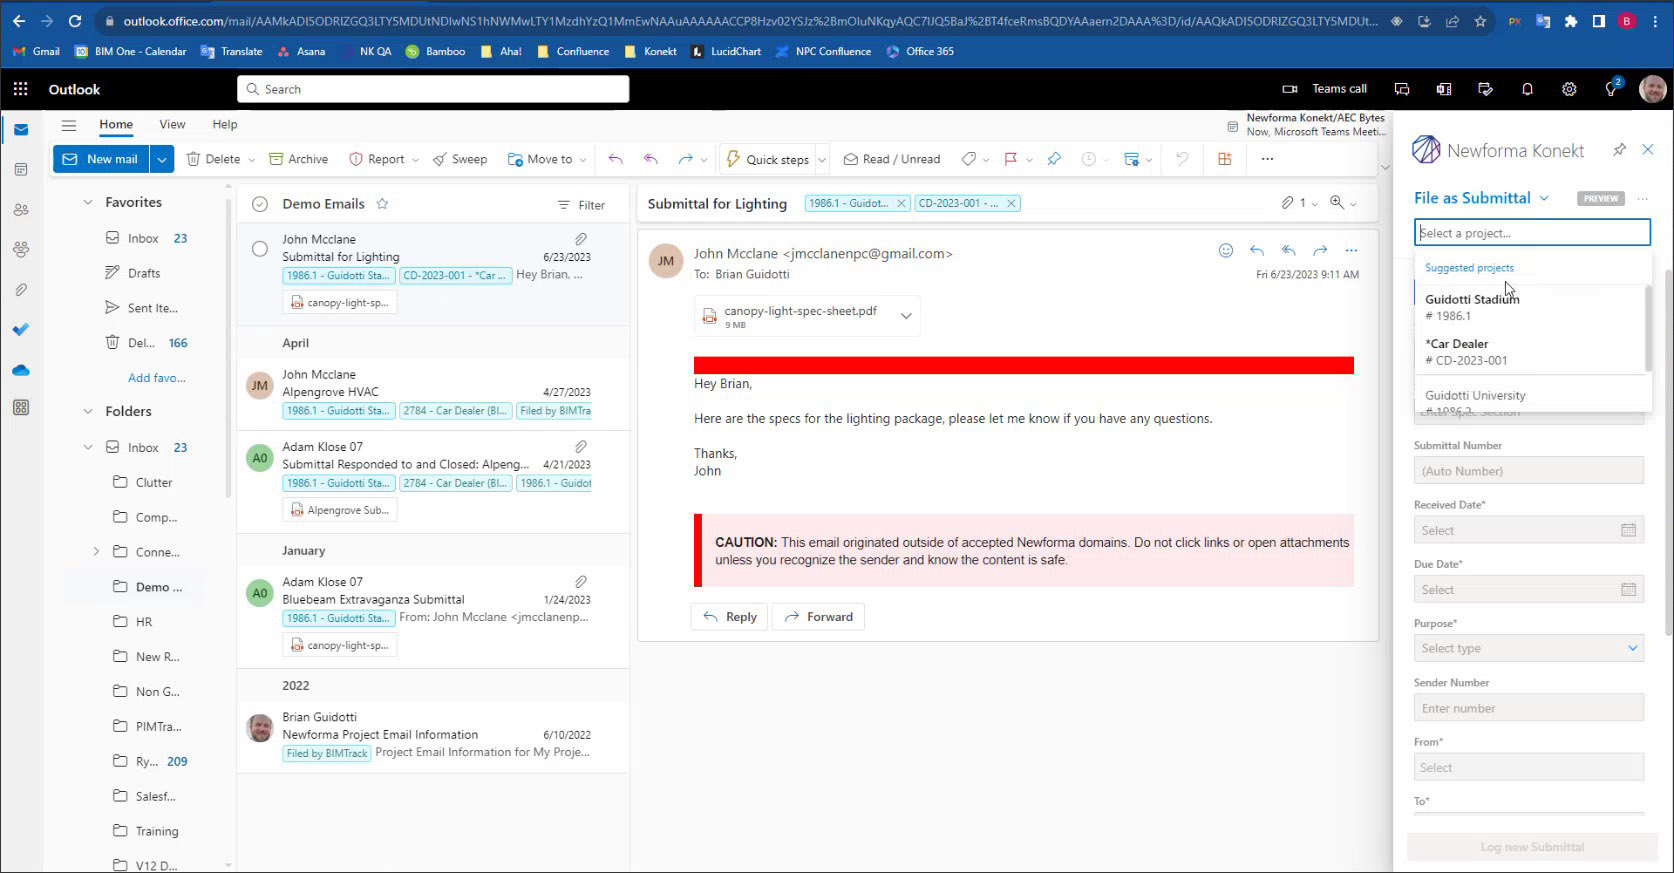Open the Quick steps dropdown arrow
1674x873 pixels.
click(x=822, y=160)
